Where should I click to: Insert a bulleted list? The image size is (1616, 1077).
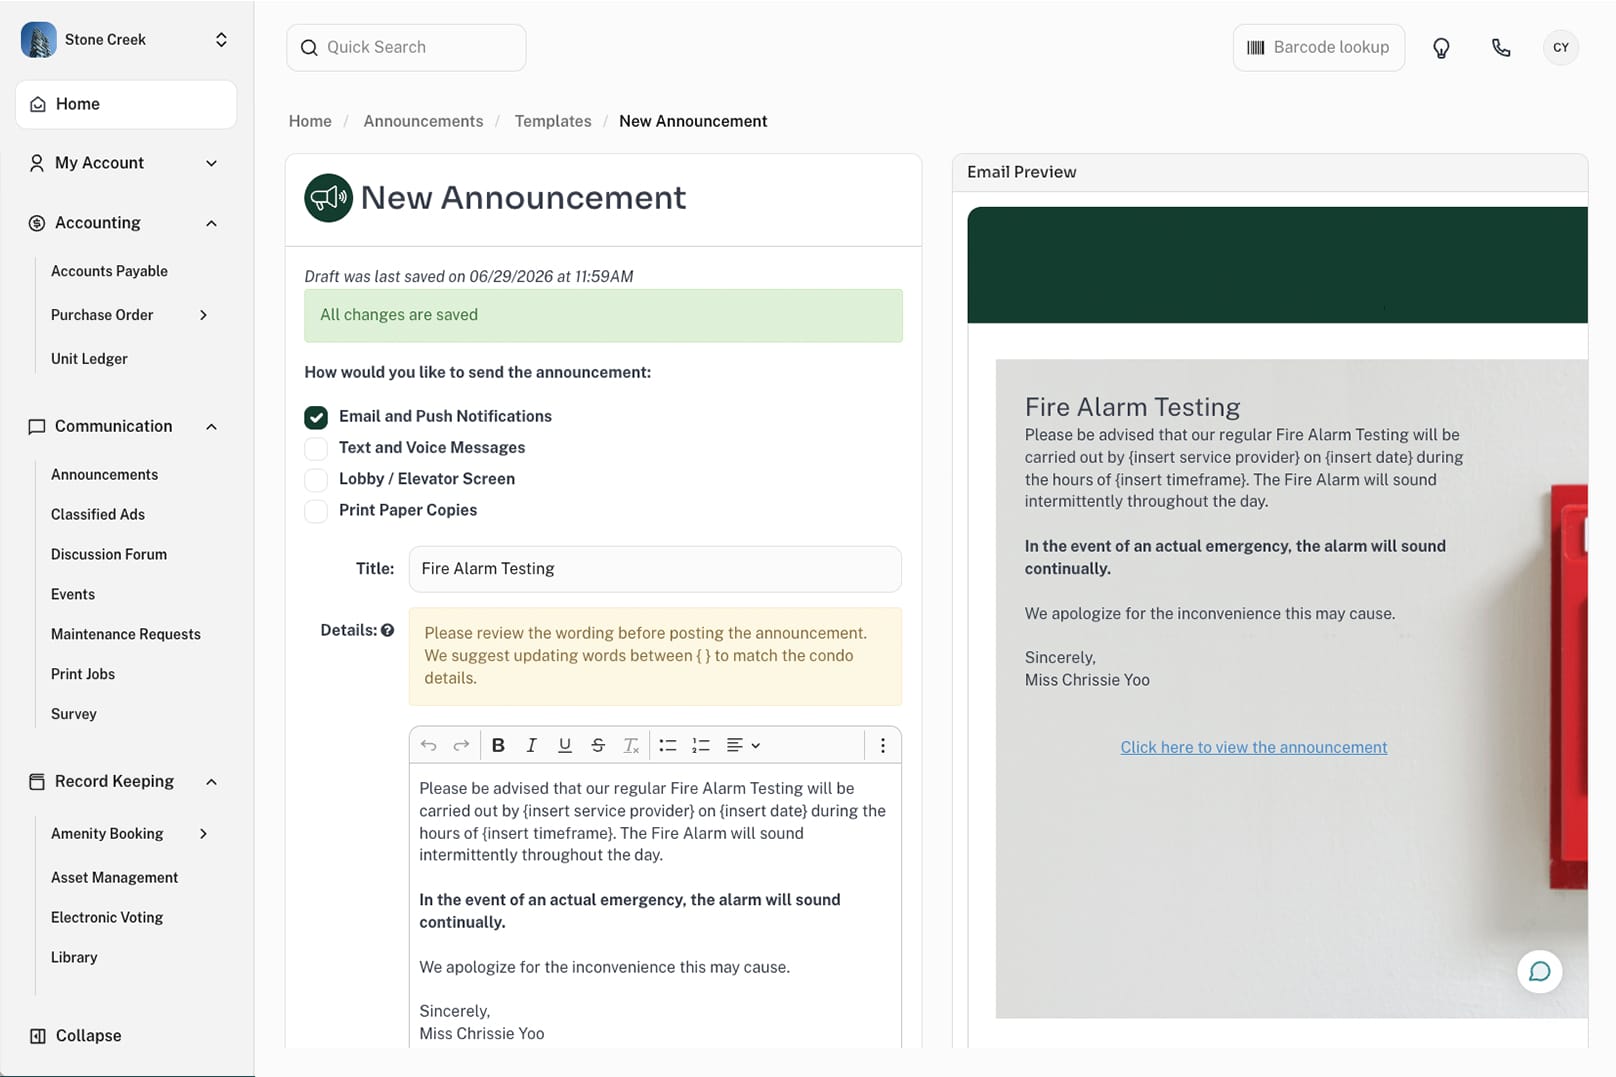668,745
